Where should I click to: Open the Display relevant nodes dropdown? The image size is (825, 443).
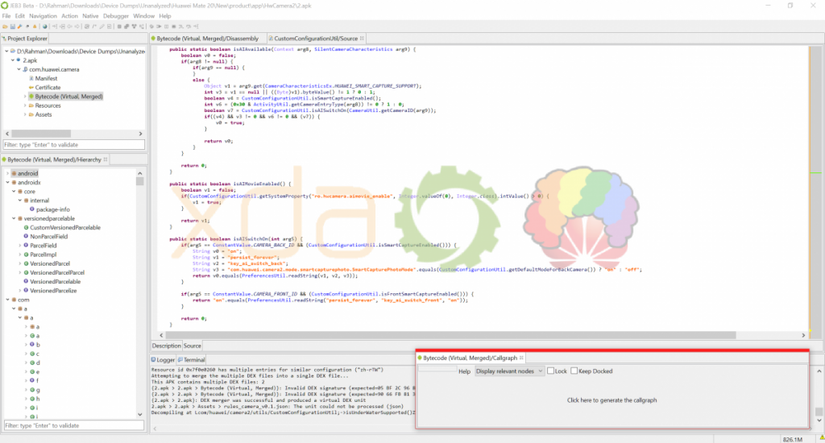coord(509,371)
